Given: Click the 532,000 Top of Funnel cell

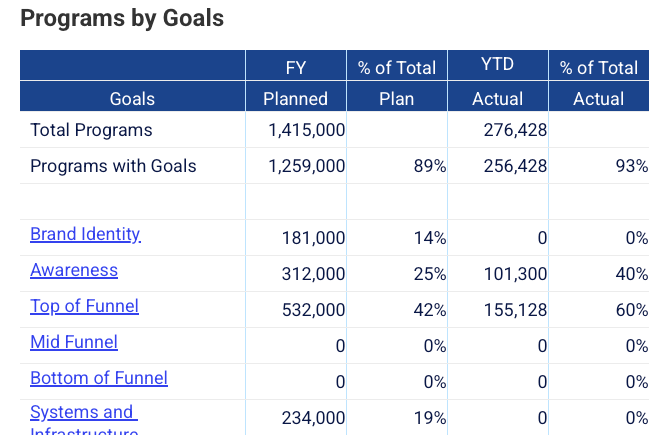Looking at the screenshot, I should [x=314, y=310].
